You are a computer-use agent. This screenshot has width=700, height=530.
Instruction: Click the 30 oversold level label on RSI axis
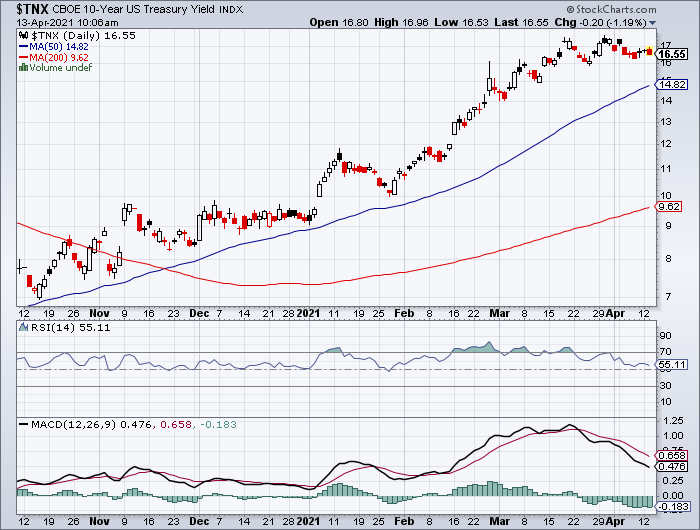coord(666,385)
